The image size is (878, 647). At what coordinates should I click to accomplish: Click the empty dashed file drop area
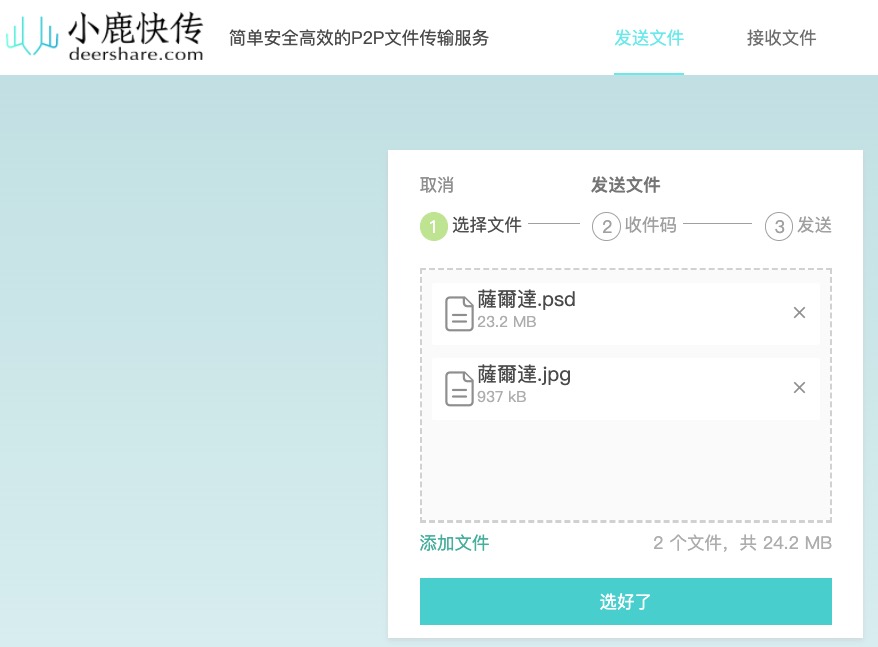coord(625,470)
